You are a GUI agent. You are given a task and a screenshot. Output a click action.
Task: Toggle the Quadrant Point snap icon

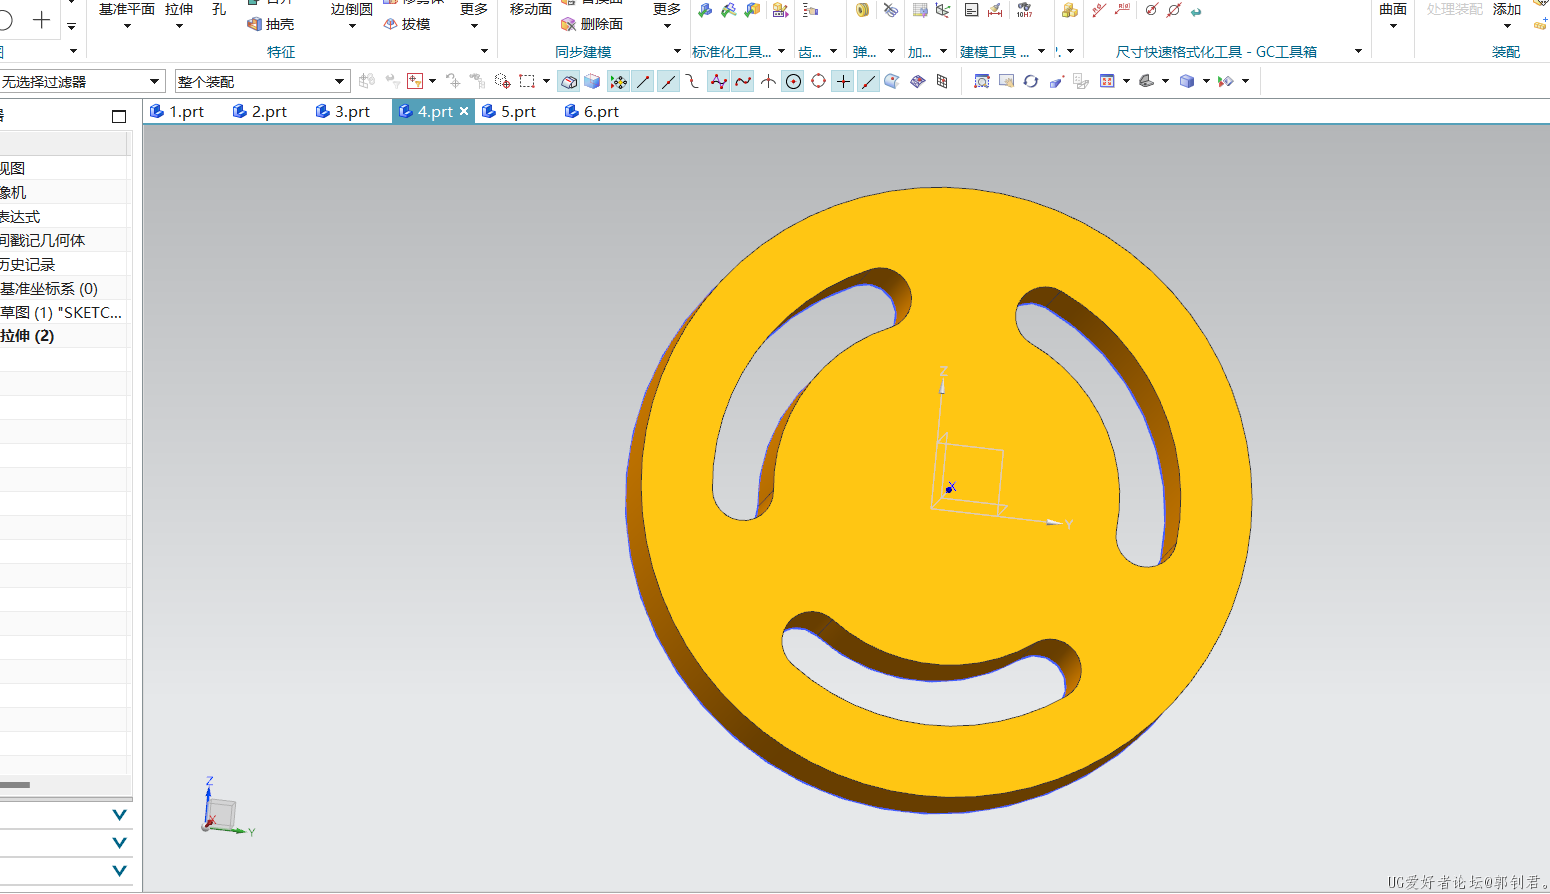click(819, 81)
